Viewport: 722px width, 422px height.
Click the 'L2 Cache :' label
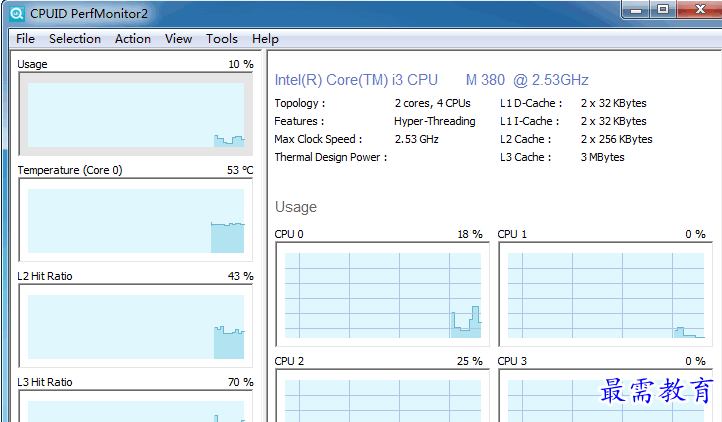point(525,139)
